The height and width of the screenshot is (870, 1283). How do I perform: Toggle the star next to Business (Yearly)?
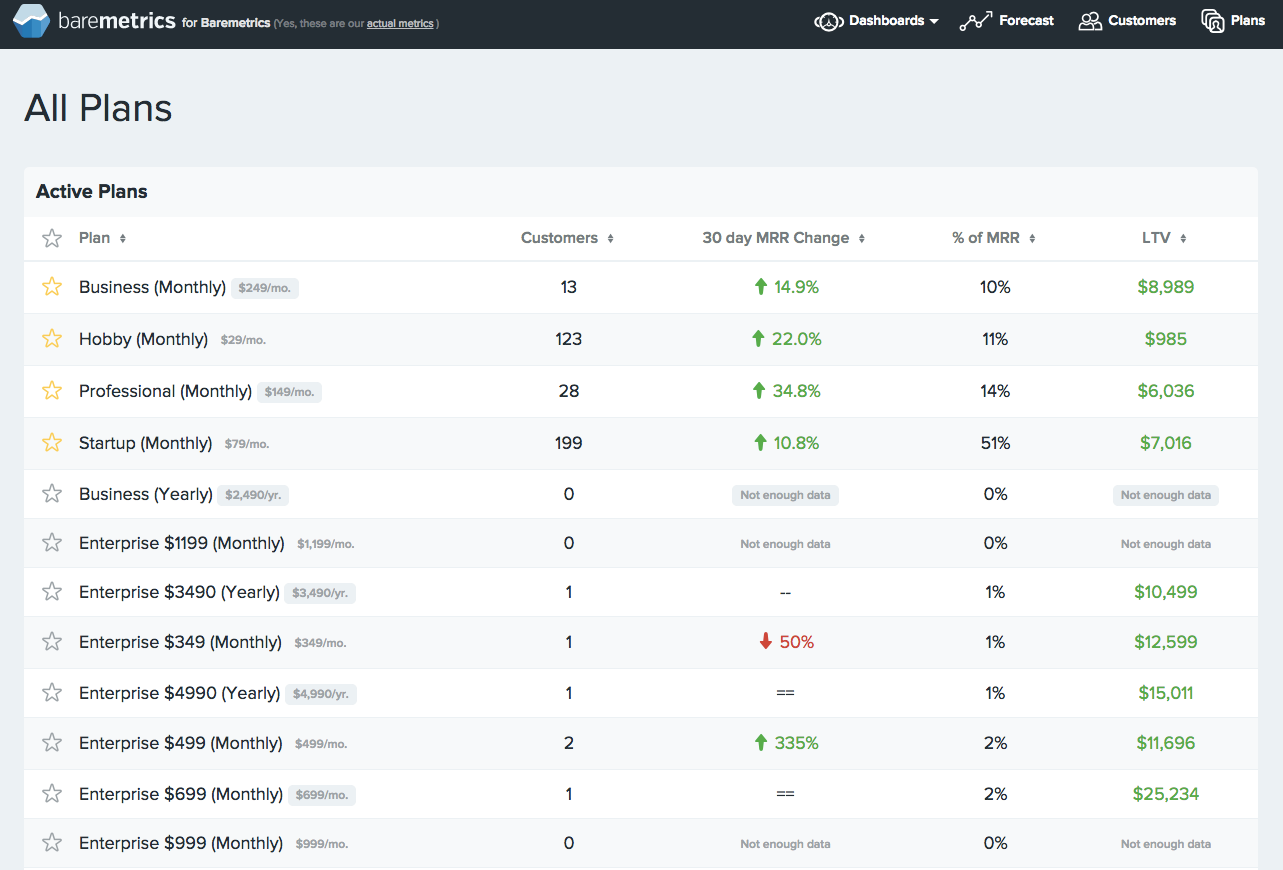tap(51, 494)
